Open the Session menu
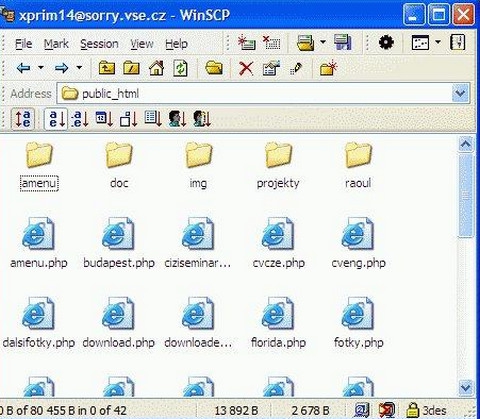 [x=99, y=44]
